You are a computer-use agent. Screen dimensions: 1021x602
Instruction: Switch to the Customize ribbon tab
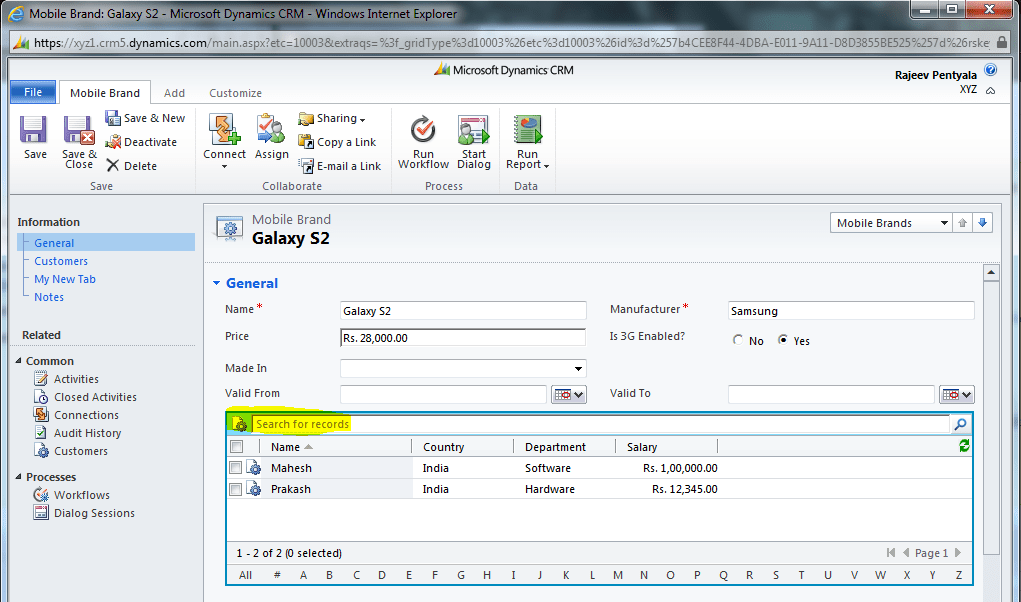(x=235, y=93)
